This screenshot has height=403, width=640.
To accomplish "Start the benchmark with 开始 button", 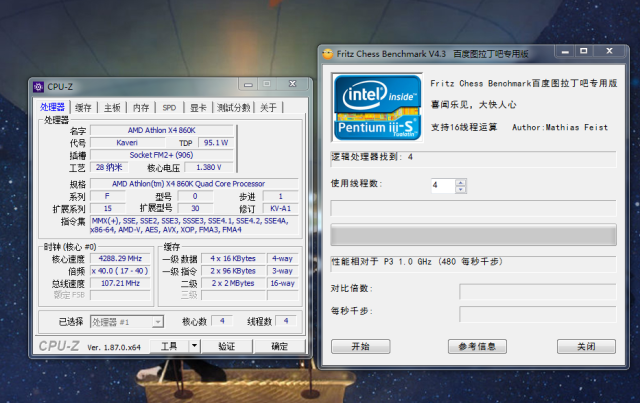I will coord(360,346).
